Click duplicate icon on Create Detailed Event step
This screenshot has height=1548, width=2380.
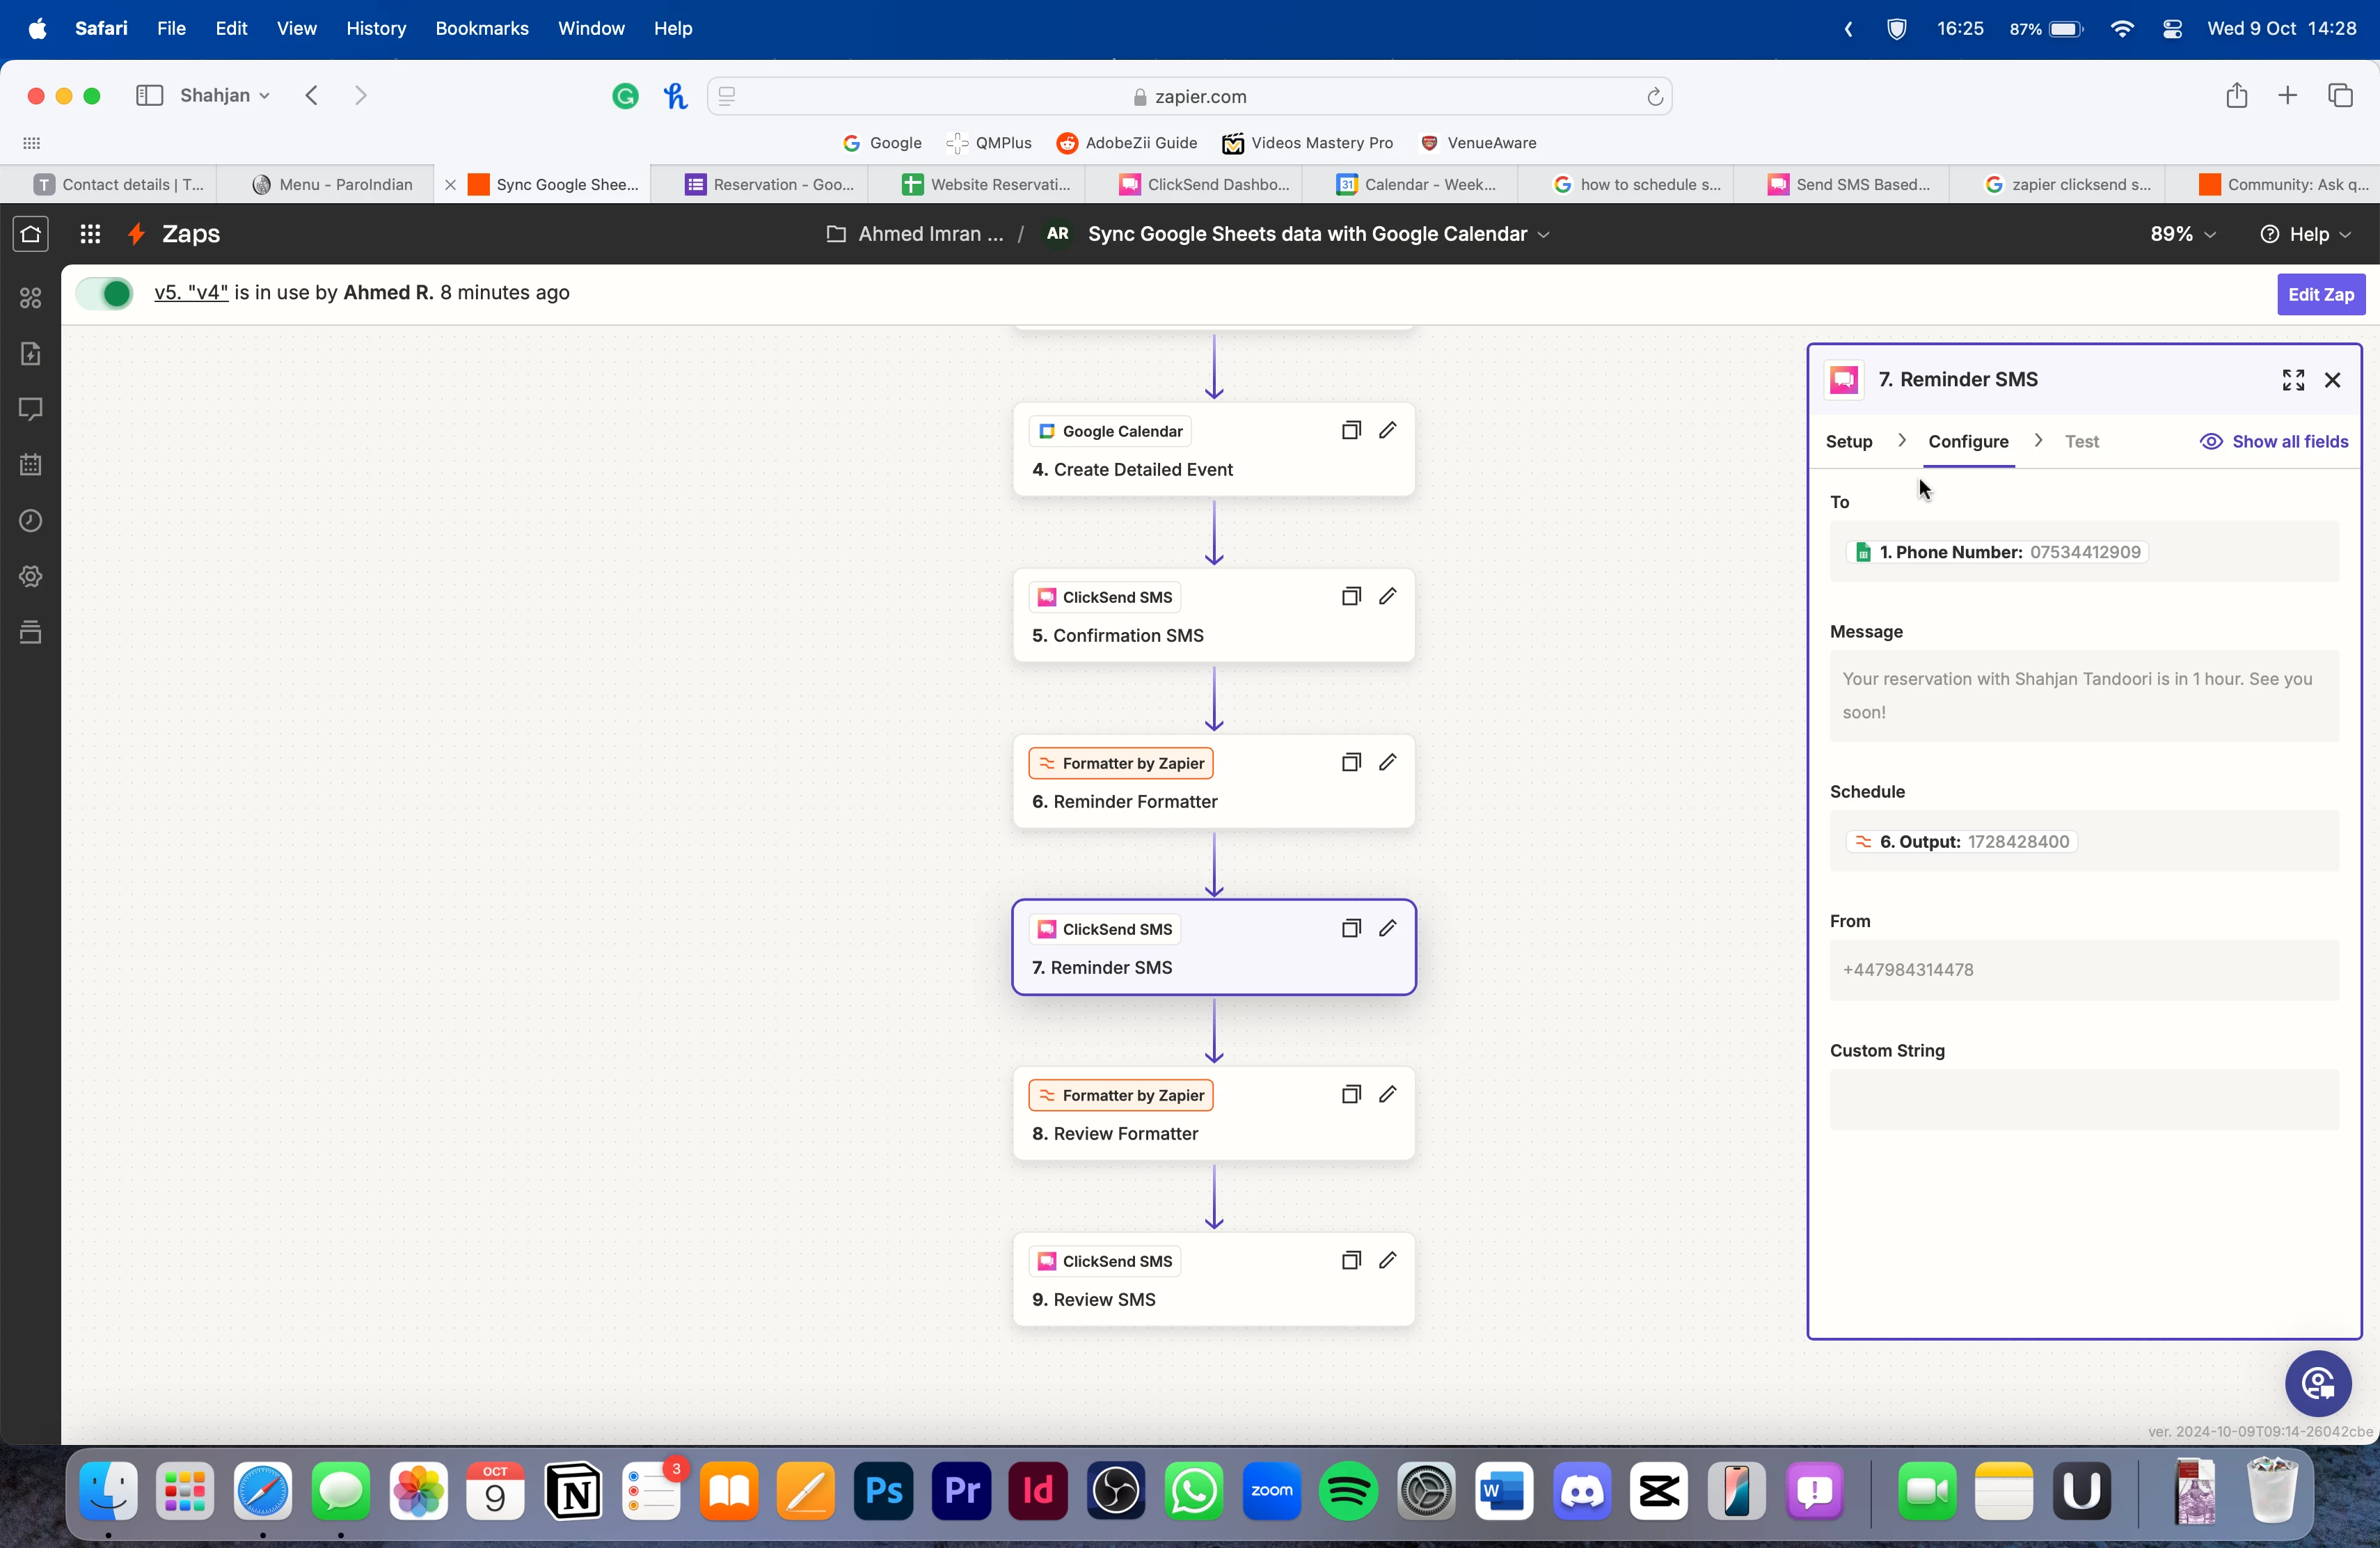(1350, 430)
